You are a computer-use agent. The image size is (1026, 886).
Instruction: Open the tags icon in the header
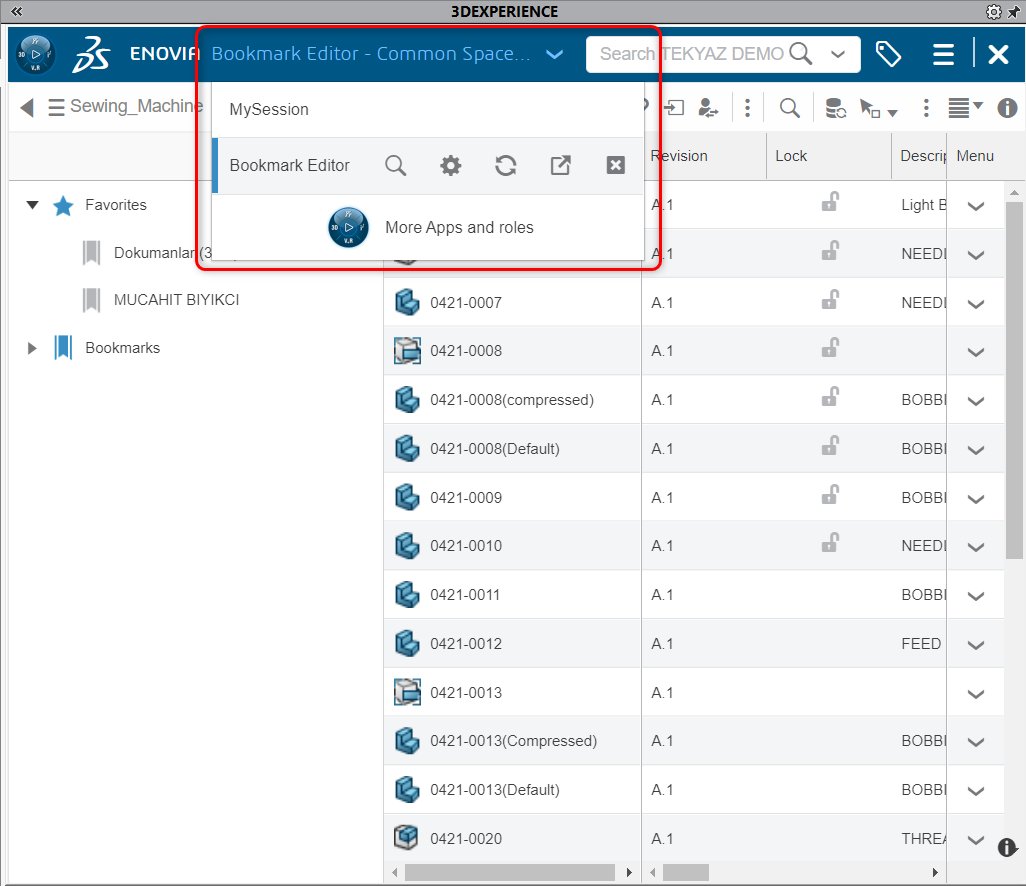888,54
